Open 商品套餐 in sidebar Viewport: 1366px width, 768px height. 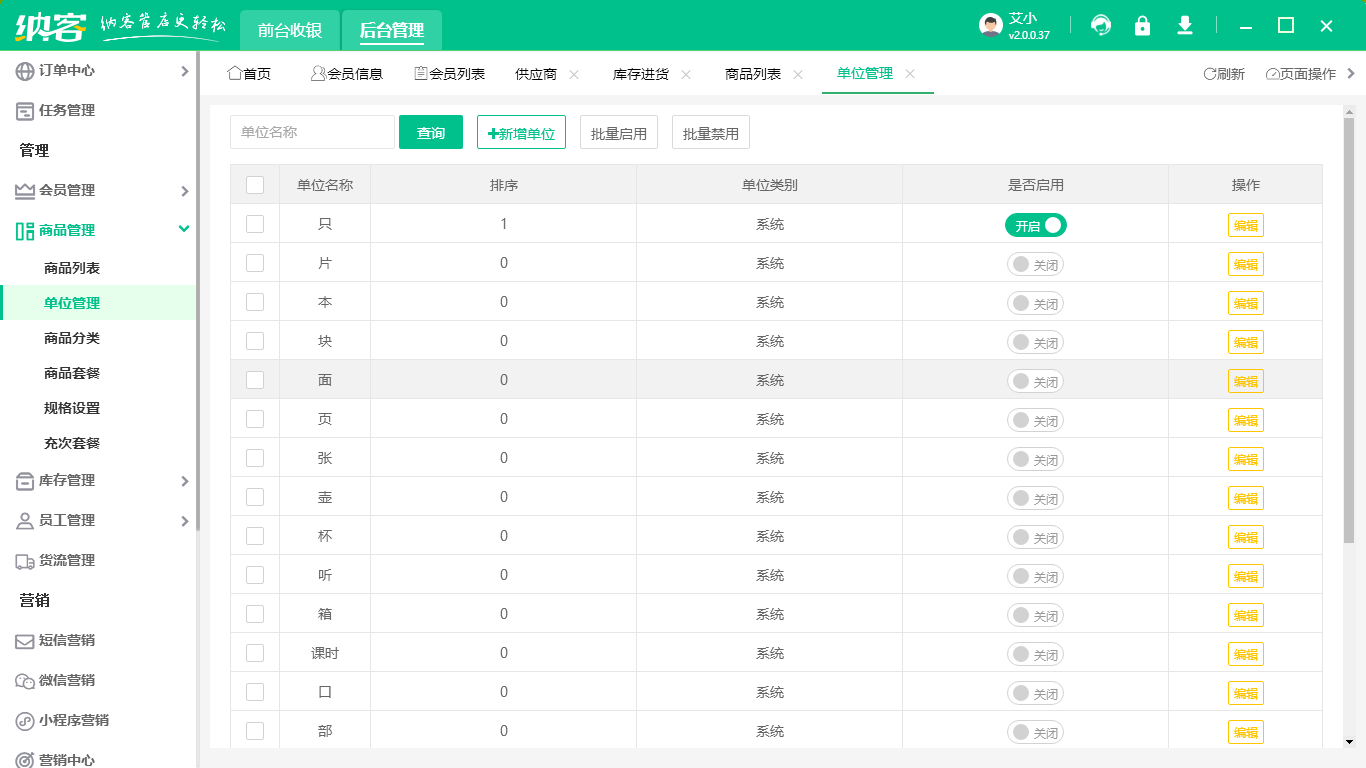click(72, 373)
